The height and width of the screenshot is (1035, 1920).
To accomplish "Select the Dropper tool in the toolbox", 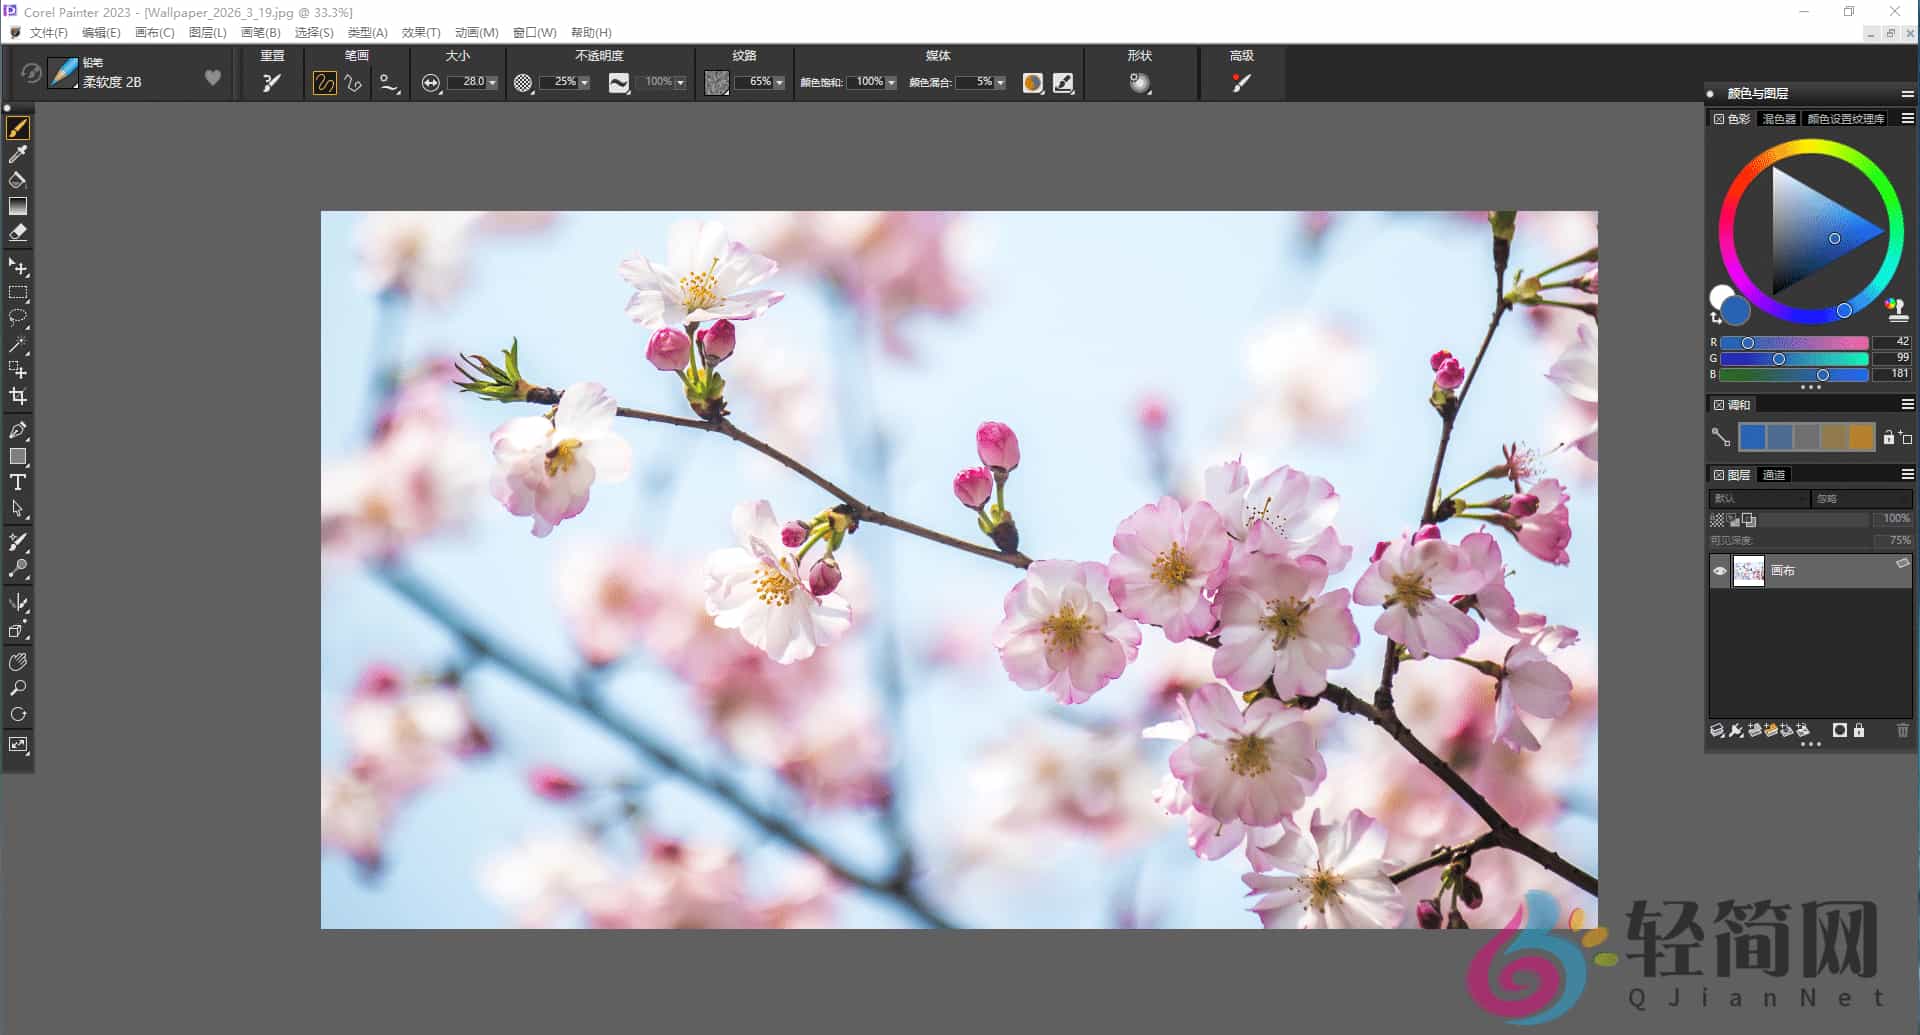I will [x=17, y=154].
